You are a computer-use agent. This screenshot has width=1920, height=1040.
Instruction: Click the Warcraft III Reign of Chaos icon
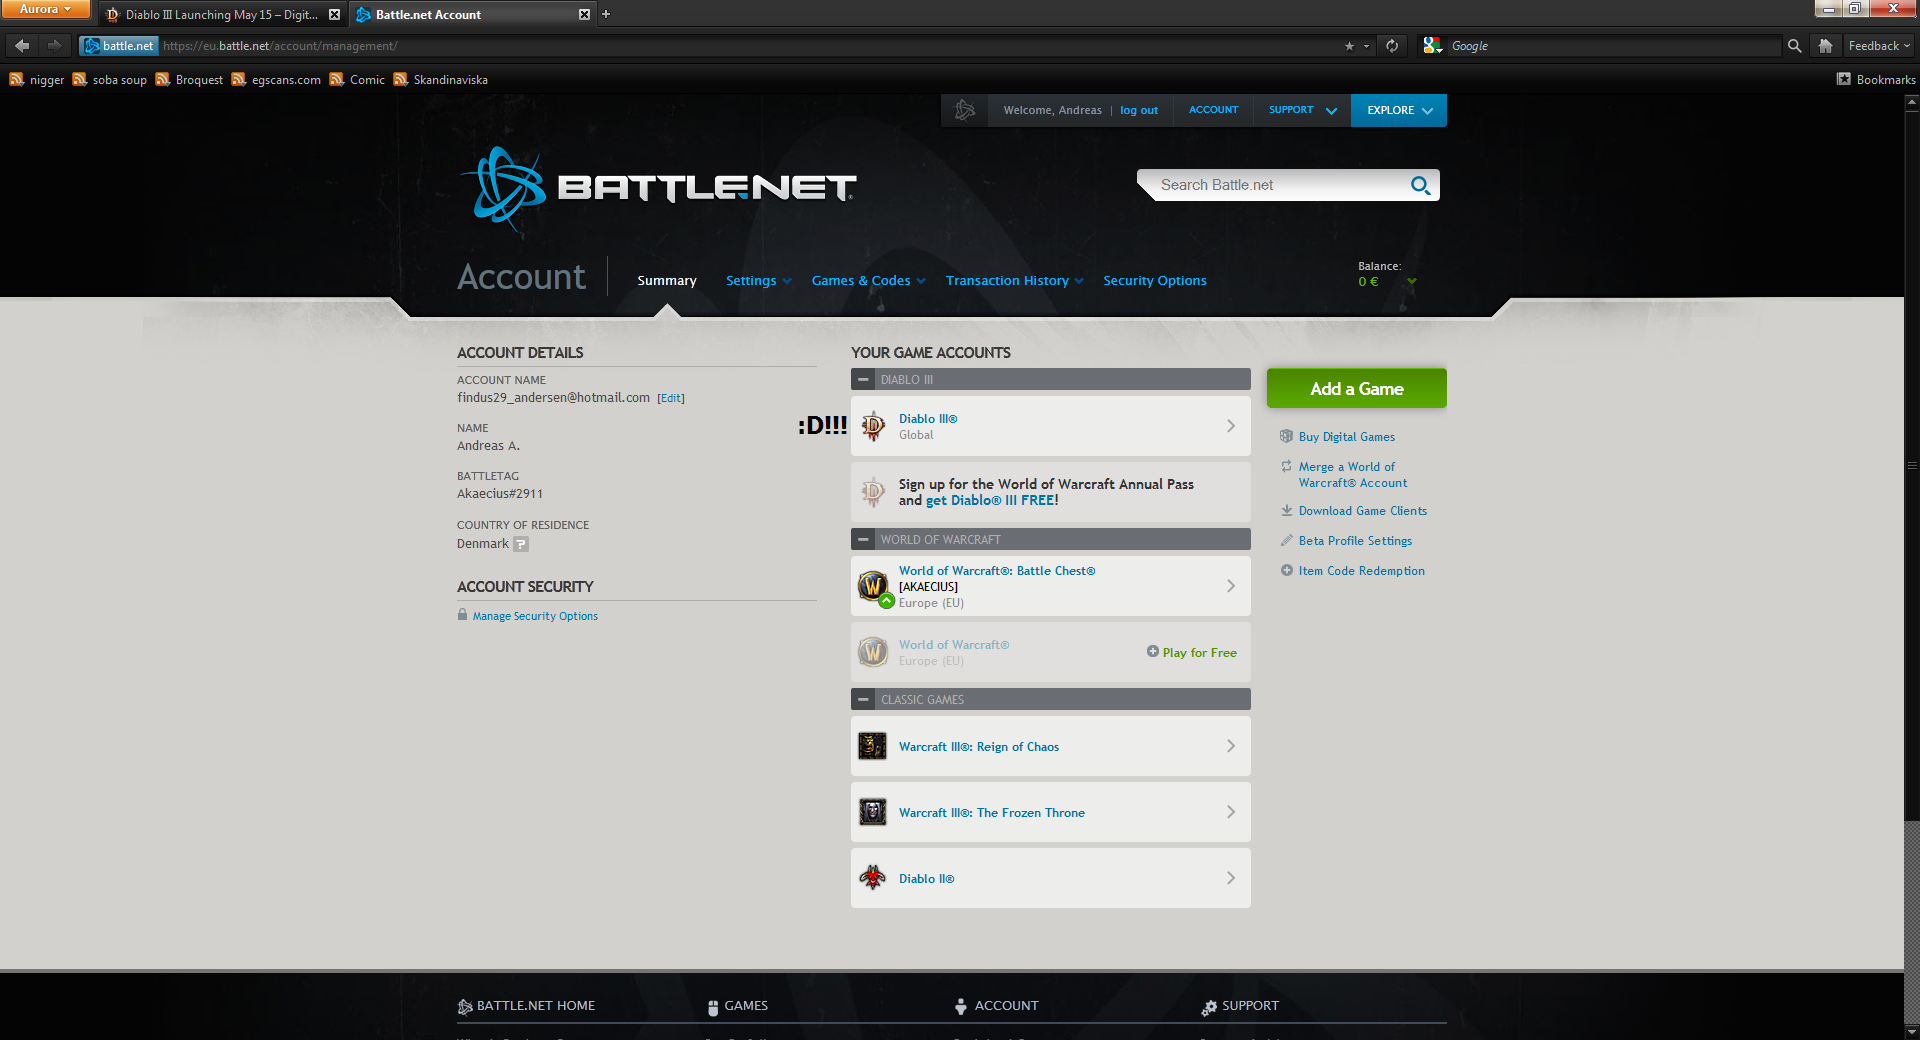click(x=873, y=746)
